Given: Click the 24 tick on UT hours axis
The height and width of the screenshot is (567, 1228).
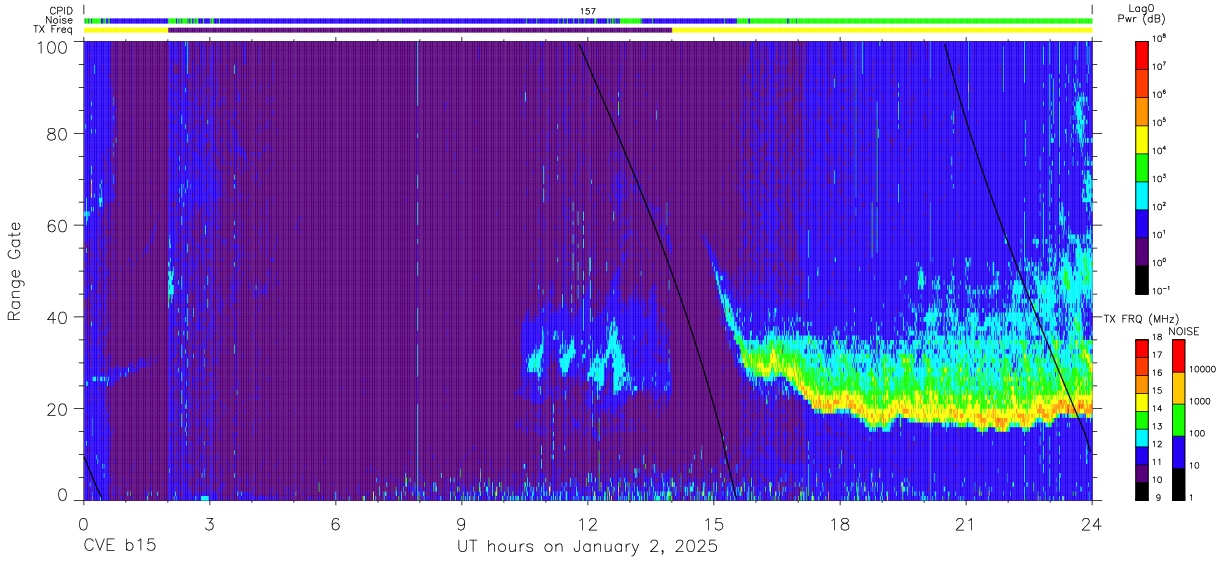Looking at the screenshot, I should coord(1092,523).
